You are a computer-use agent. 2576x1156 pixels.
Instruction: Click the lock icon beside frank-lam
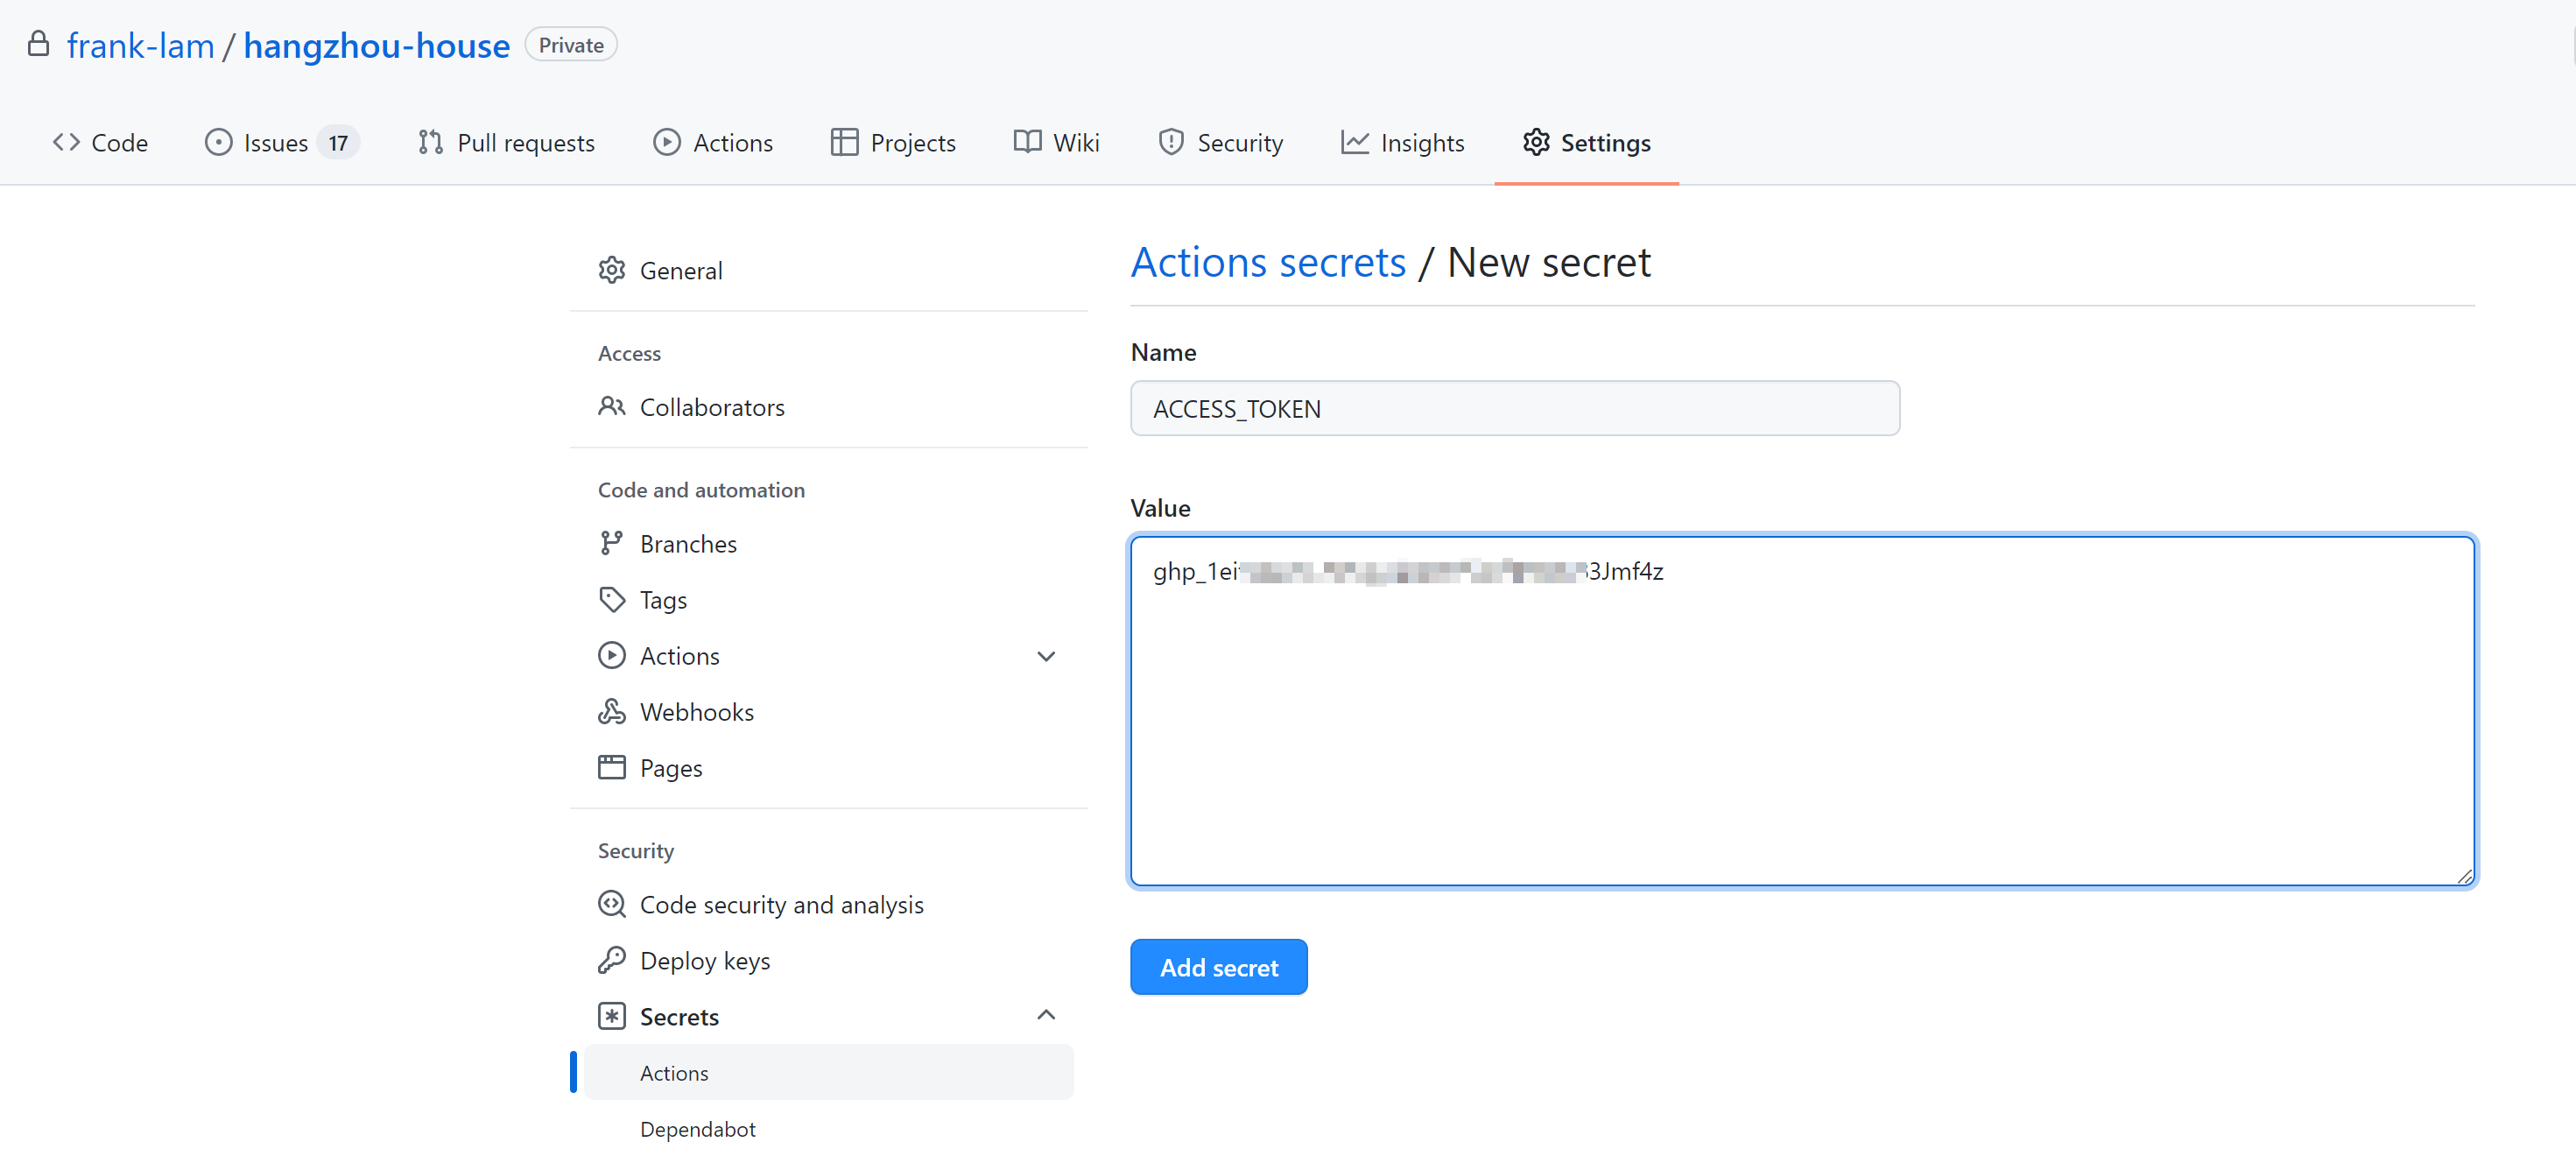tap(38, 44)
